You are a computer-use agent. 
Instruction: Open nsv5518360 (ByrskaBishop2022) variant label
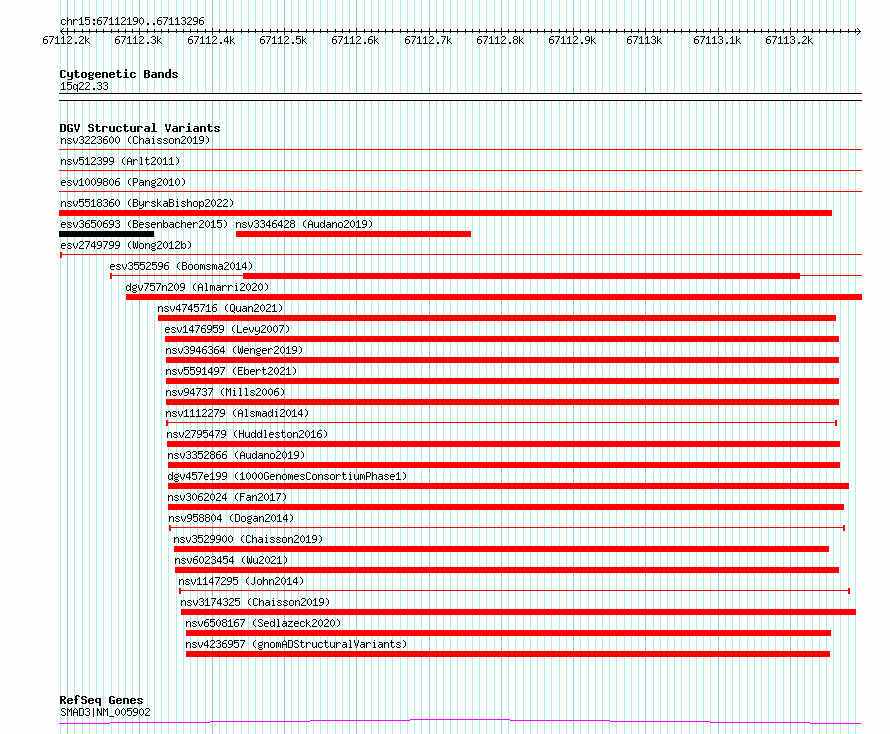(x=147, y=203)
